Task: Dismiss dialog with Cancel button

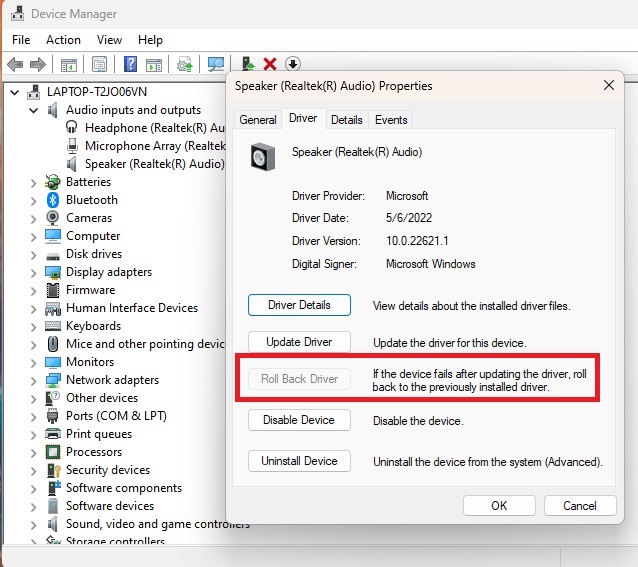Action: click(580, 506)
